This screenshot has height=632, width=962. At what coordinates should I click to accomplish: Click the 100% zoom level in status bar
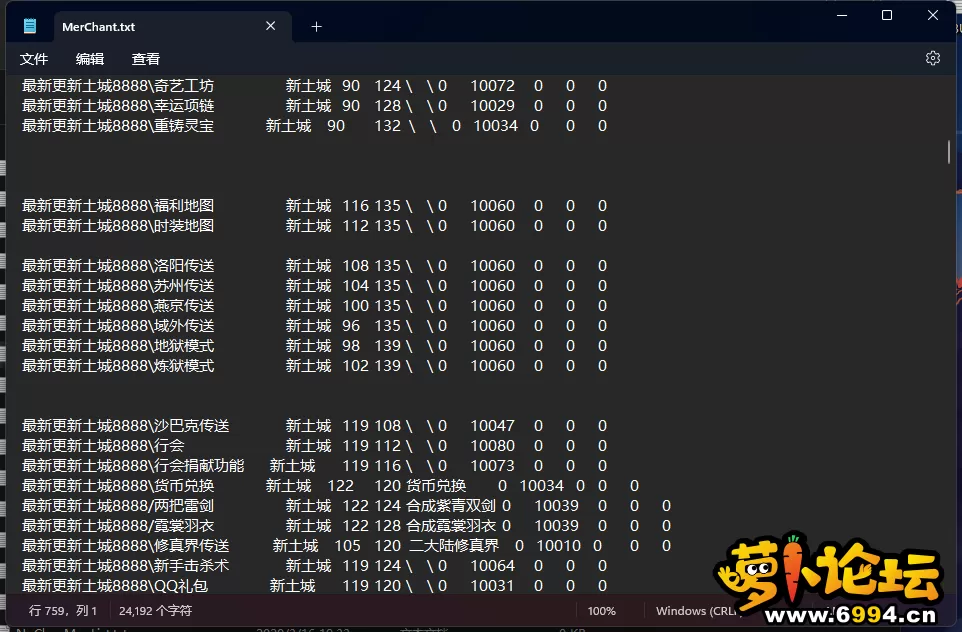coord(601,611)
